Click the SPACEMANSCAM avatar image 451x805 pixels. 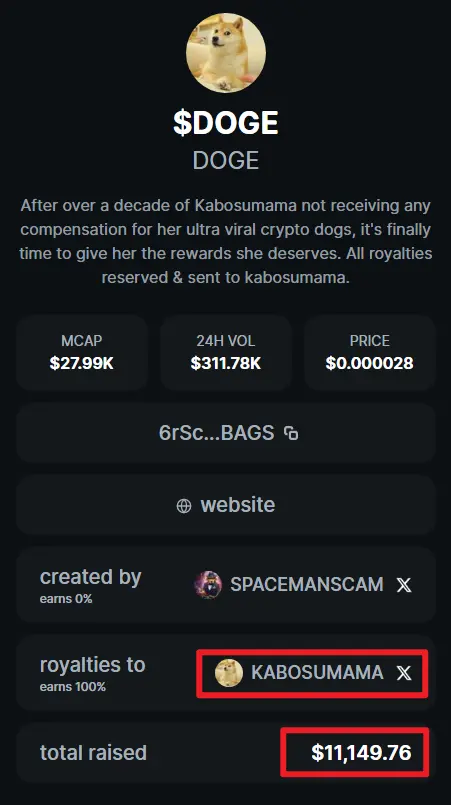pyautogui.click(x=208, y=584)
